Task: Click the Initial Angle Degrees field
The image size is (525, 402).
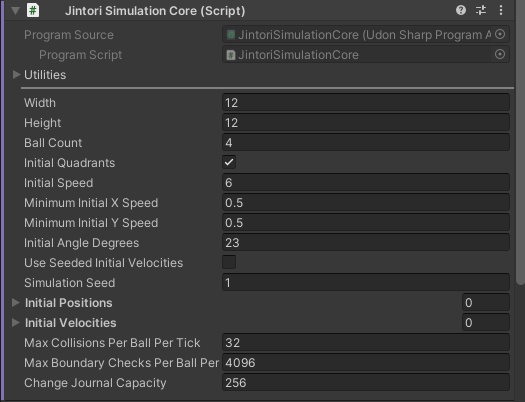Action: [x=366, y=242]
